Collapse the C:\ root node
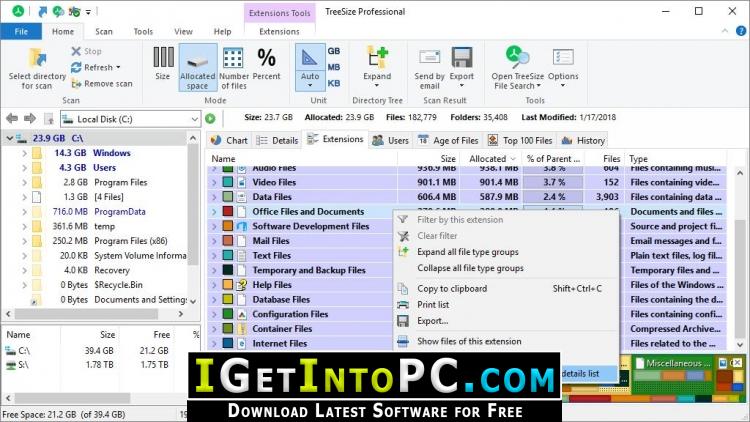Screen dimensions: 750x422 pyautogui.click(x=9, y=138)
